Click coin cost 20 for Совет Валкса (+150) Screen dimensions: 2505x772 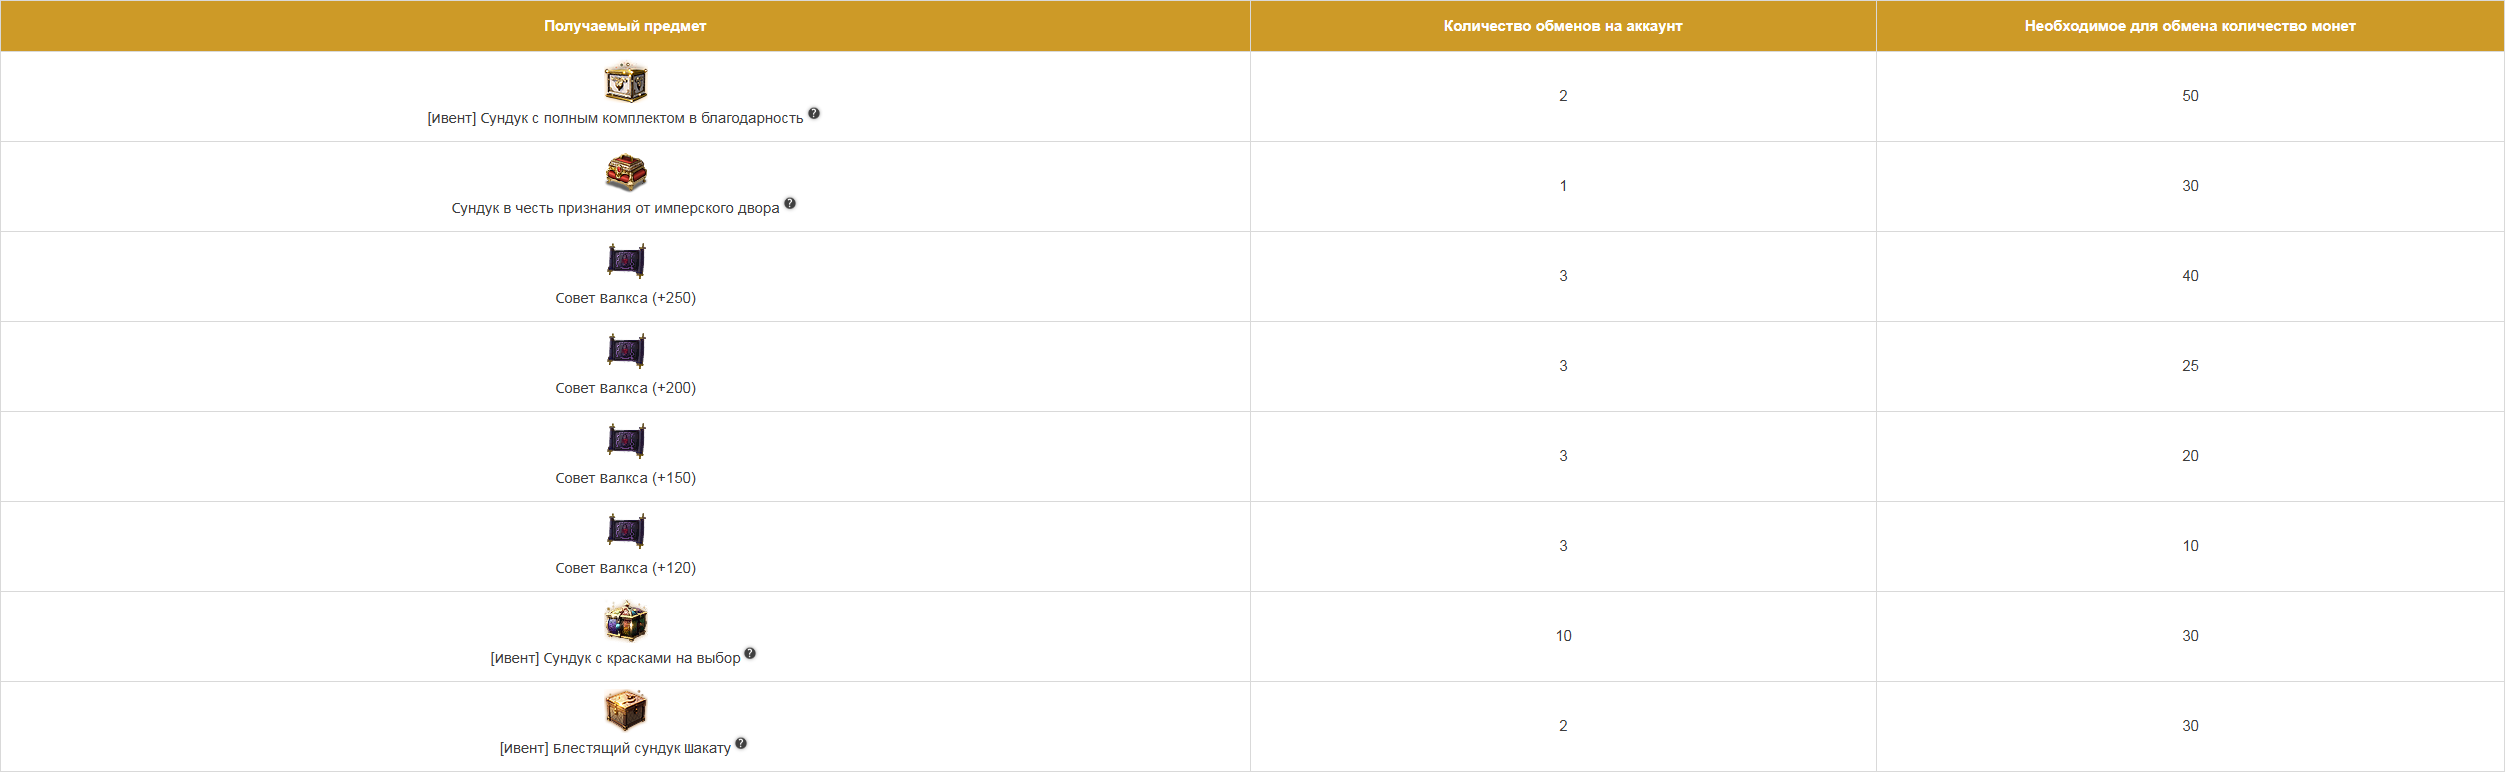(x=2190, y=456)
